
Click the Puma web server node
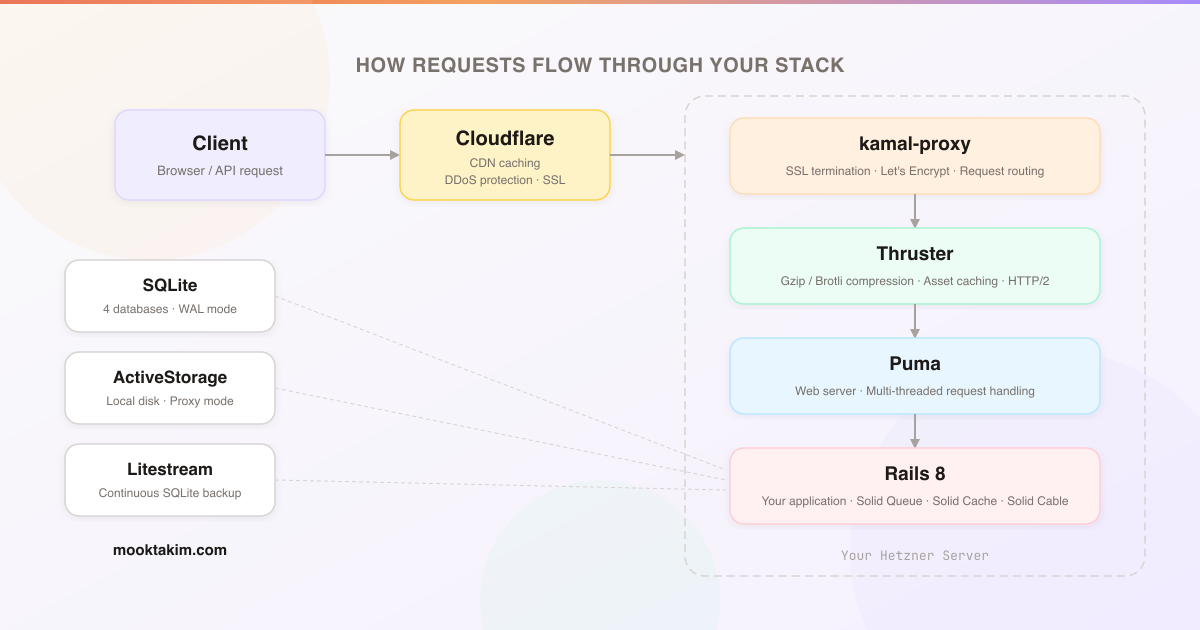tap(914, 375)
